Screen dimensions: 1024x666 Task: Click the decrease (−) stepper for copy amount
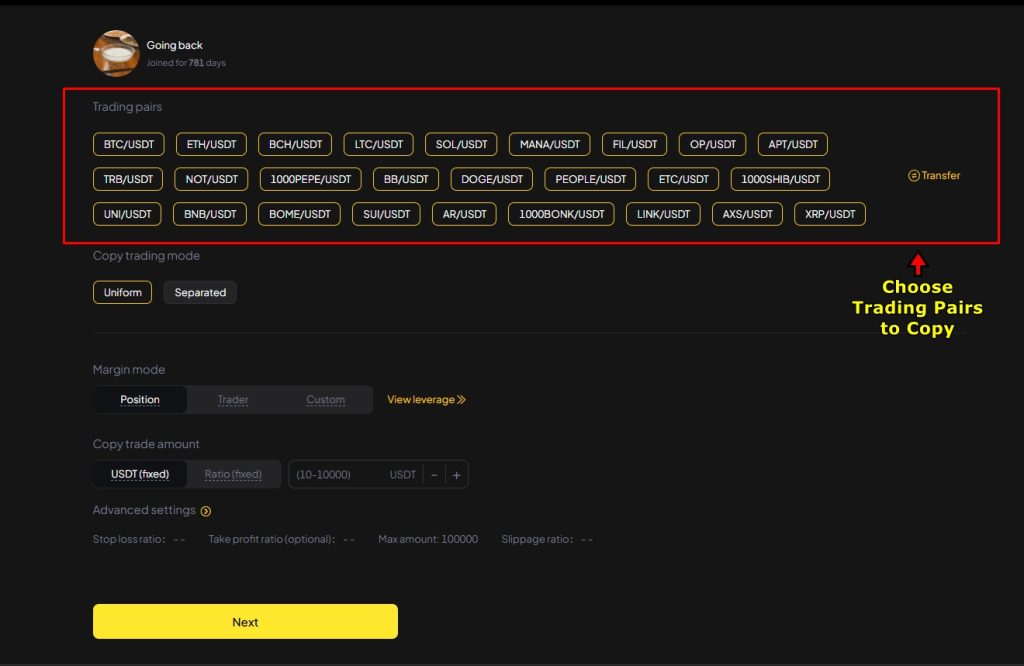pyautogui.click(x=434, y=474)
